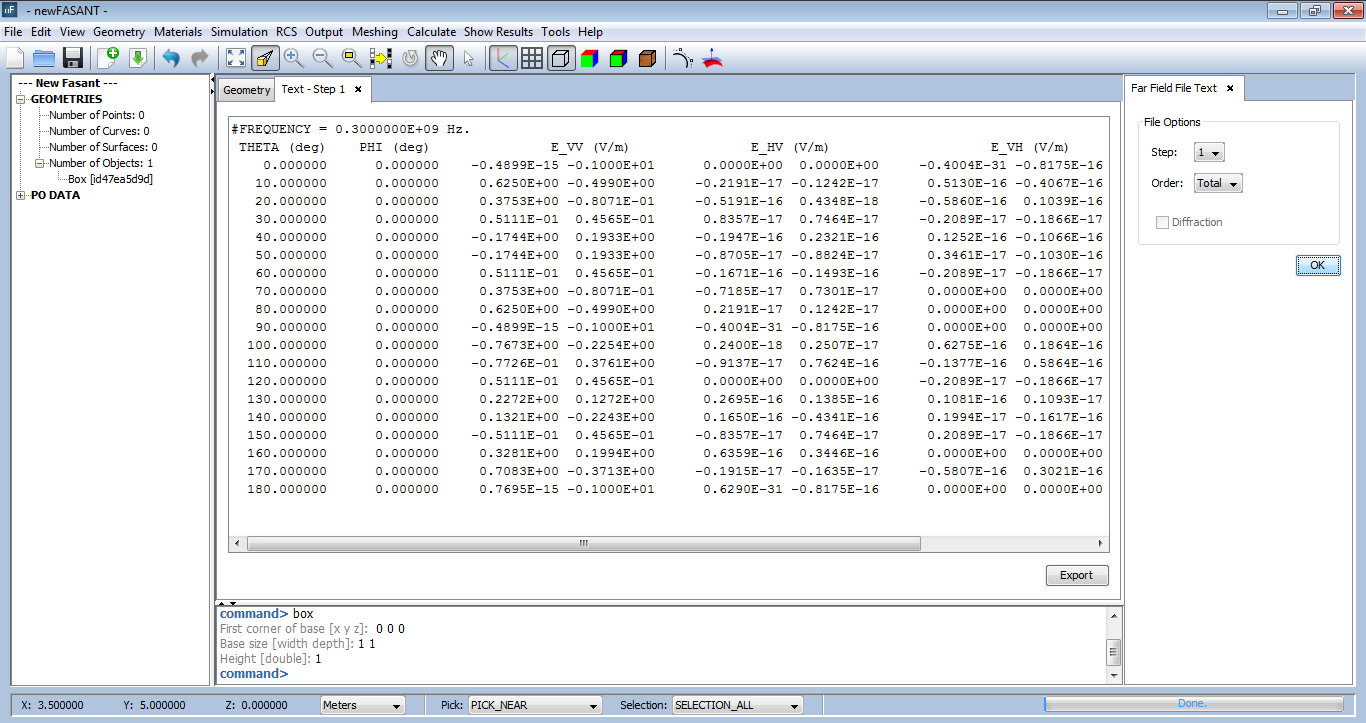Viewport: 1366px width, 723px height.
Task: Click the fit-to-screen zoom extents icon
Action: (x=236, y=58)
